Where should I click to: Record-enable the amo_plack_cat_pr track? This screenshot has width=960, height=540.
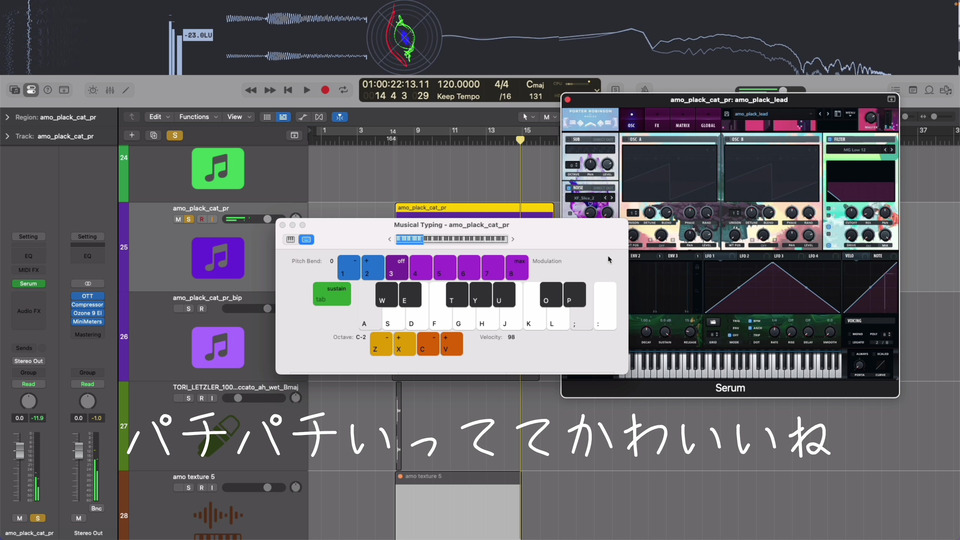tap(201, 219)
